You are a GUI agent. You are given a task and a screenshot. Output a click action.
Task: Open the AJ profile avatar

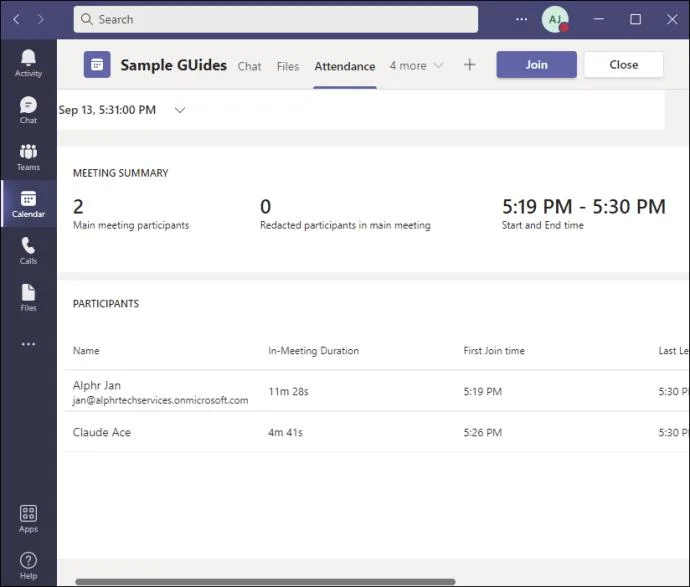554,19
